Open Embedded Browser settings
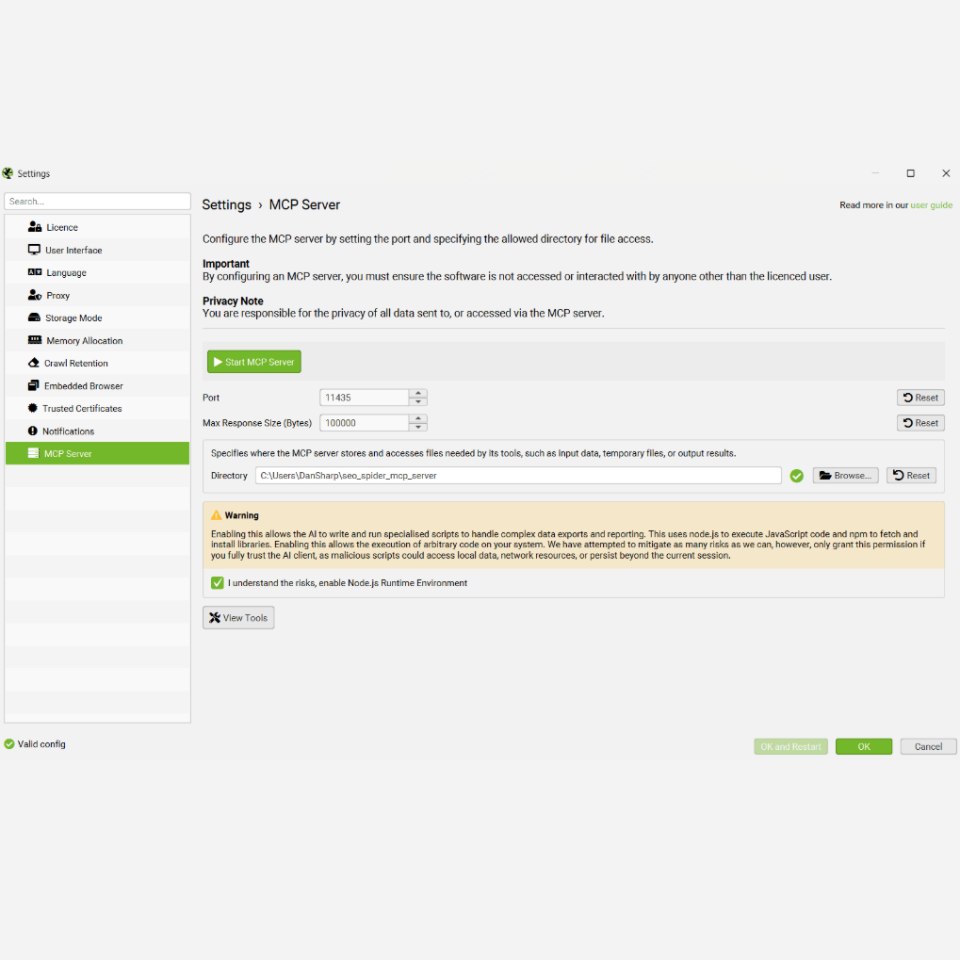 [x=97, y=385]
